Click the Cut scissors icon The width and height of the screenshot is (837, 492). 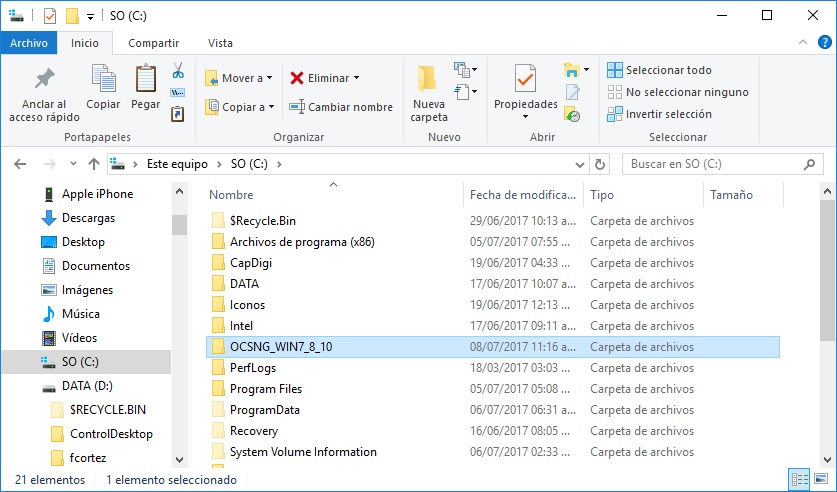178,70
